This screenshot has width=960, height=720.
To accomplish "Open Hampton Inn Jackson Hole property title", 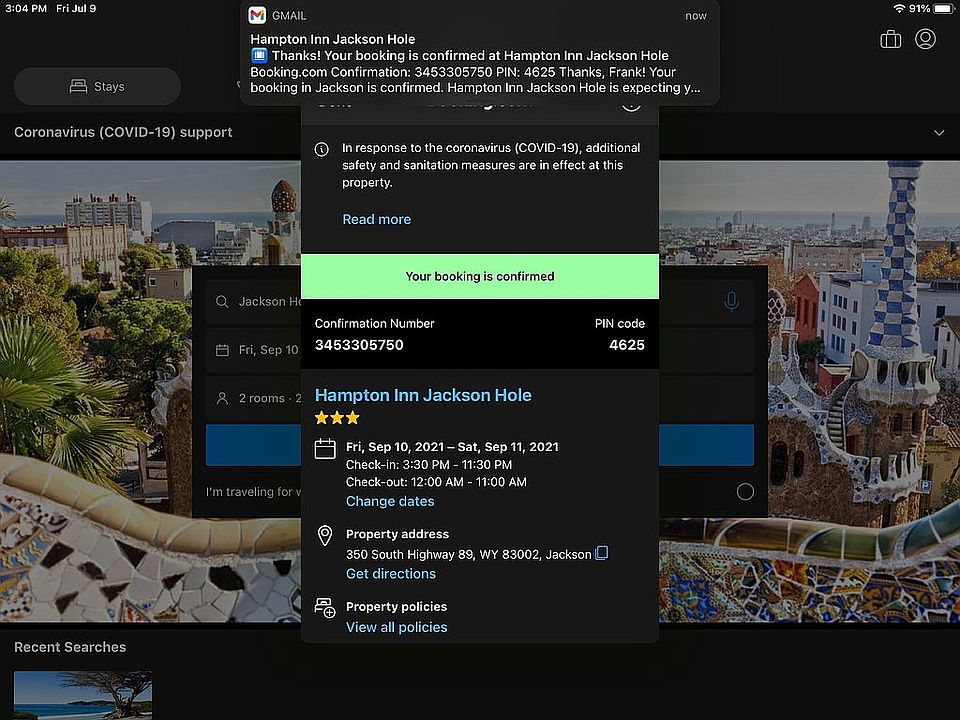I will [x=423, y=395].
